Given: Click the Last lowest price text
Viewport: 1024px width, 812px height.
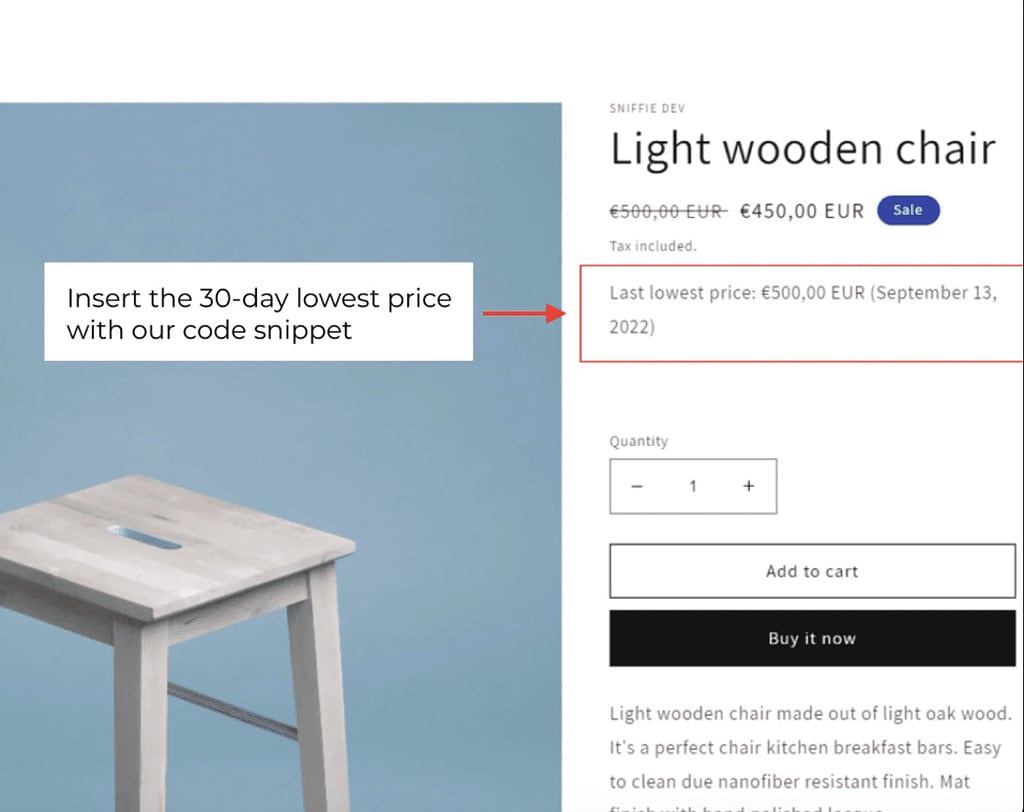Looking at the screenshot, I should click(x=803, y=310).
